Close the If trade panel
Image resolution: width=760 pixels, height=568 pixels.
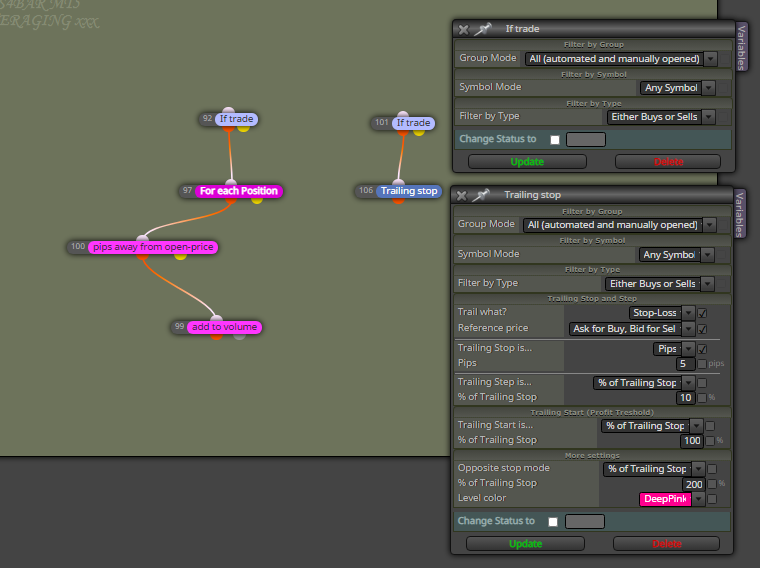click(463, 30)
